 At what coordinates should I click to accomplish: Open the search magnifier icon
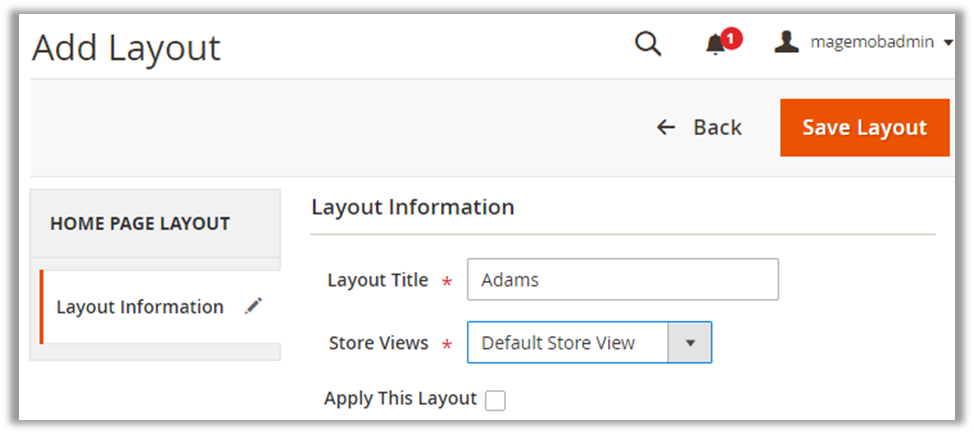point(648,44)
